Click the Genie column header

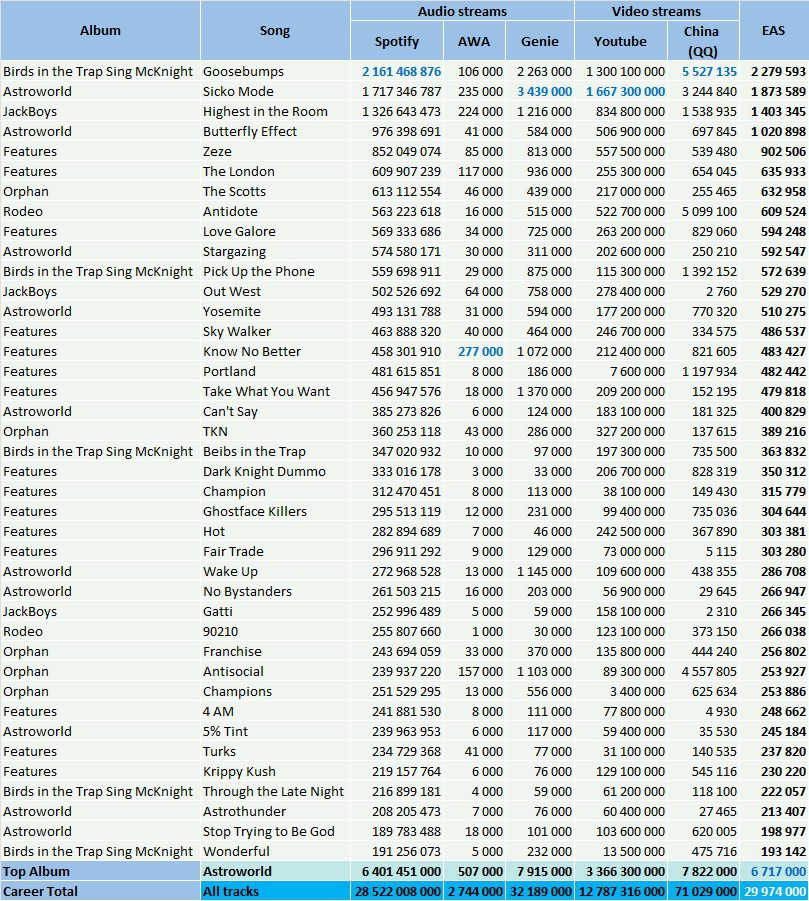tap(540, 41)
